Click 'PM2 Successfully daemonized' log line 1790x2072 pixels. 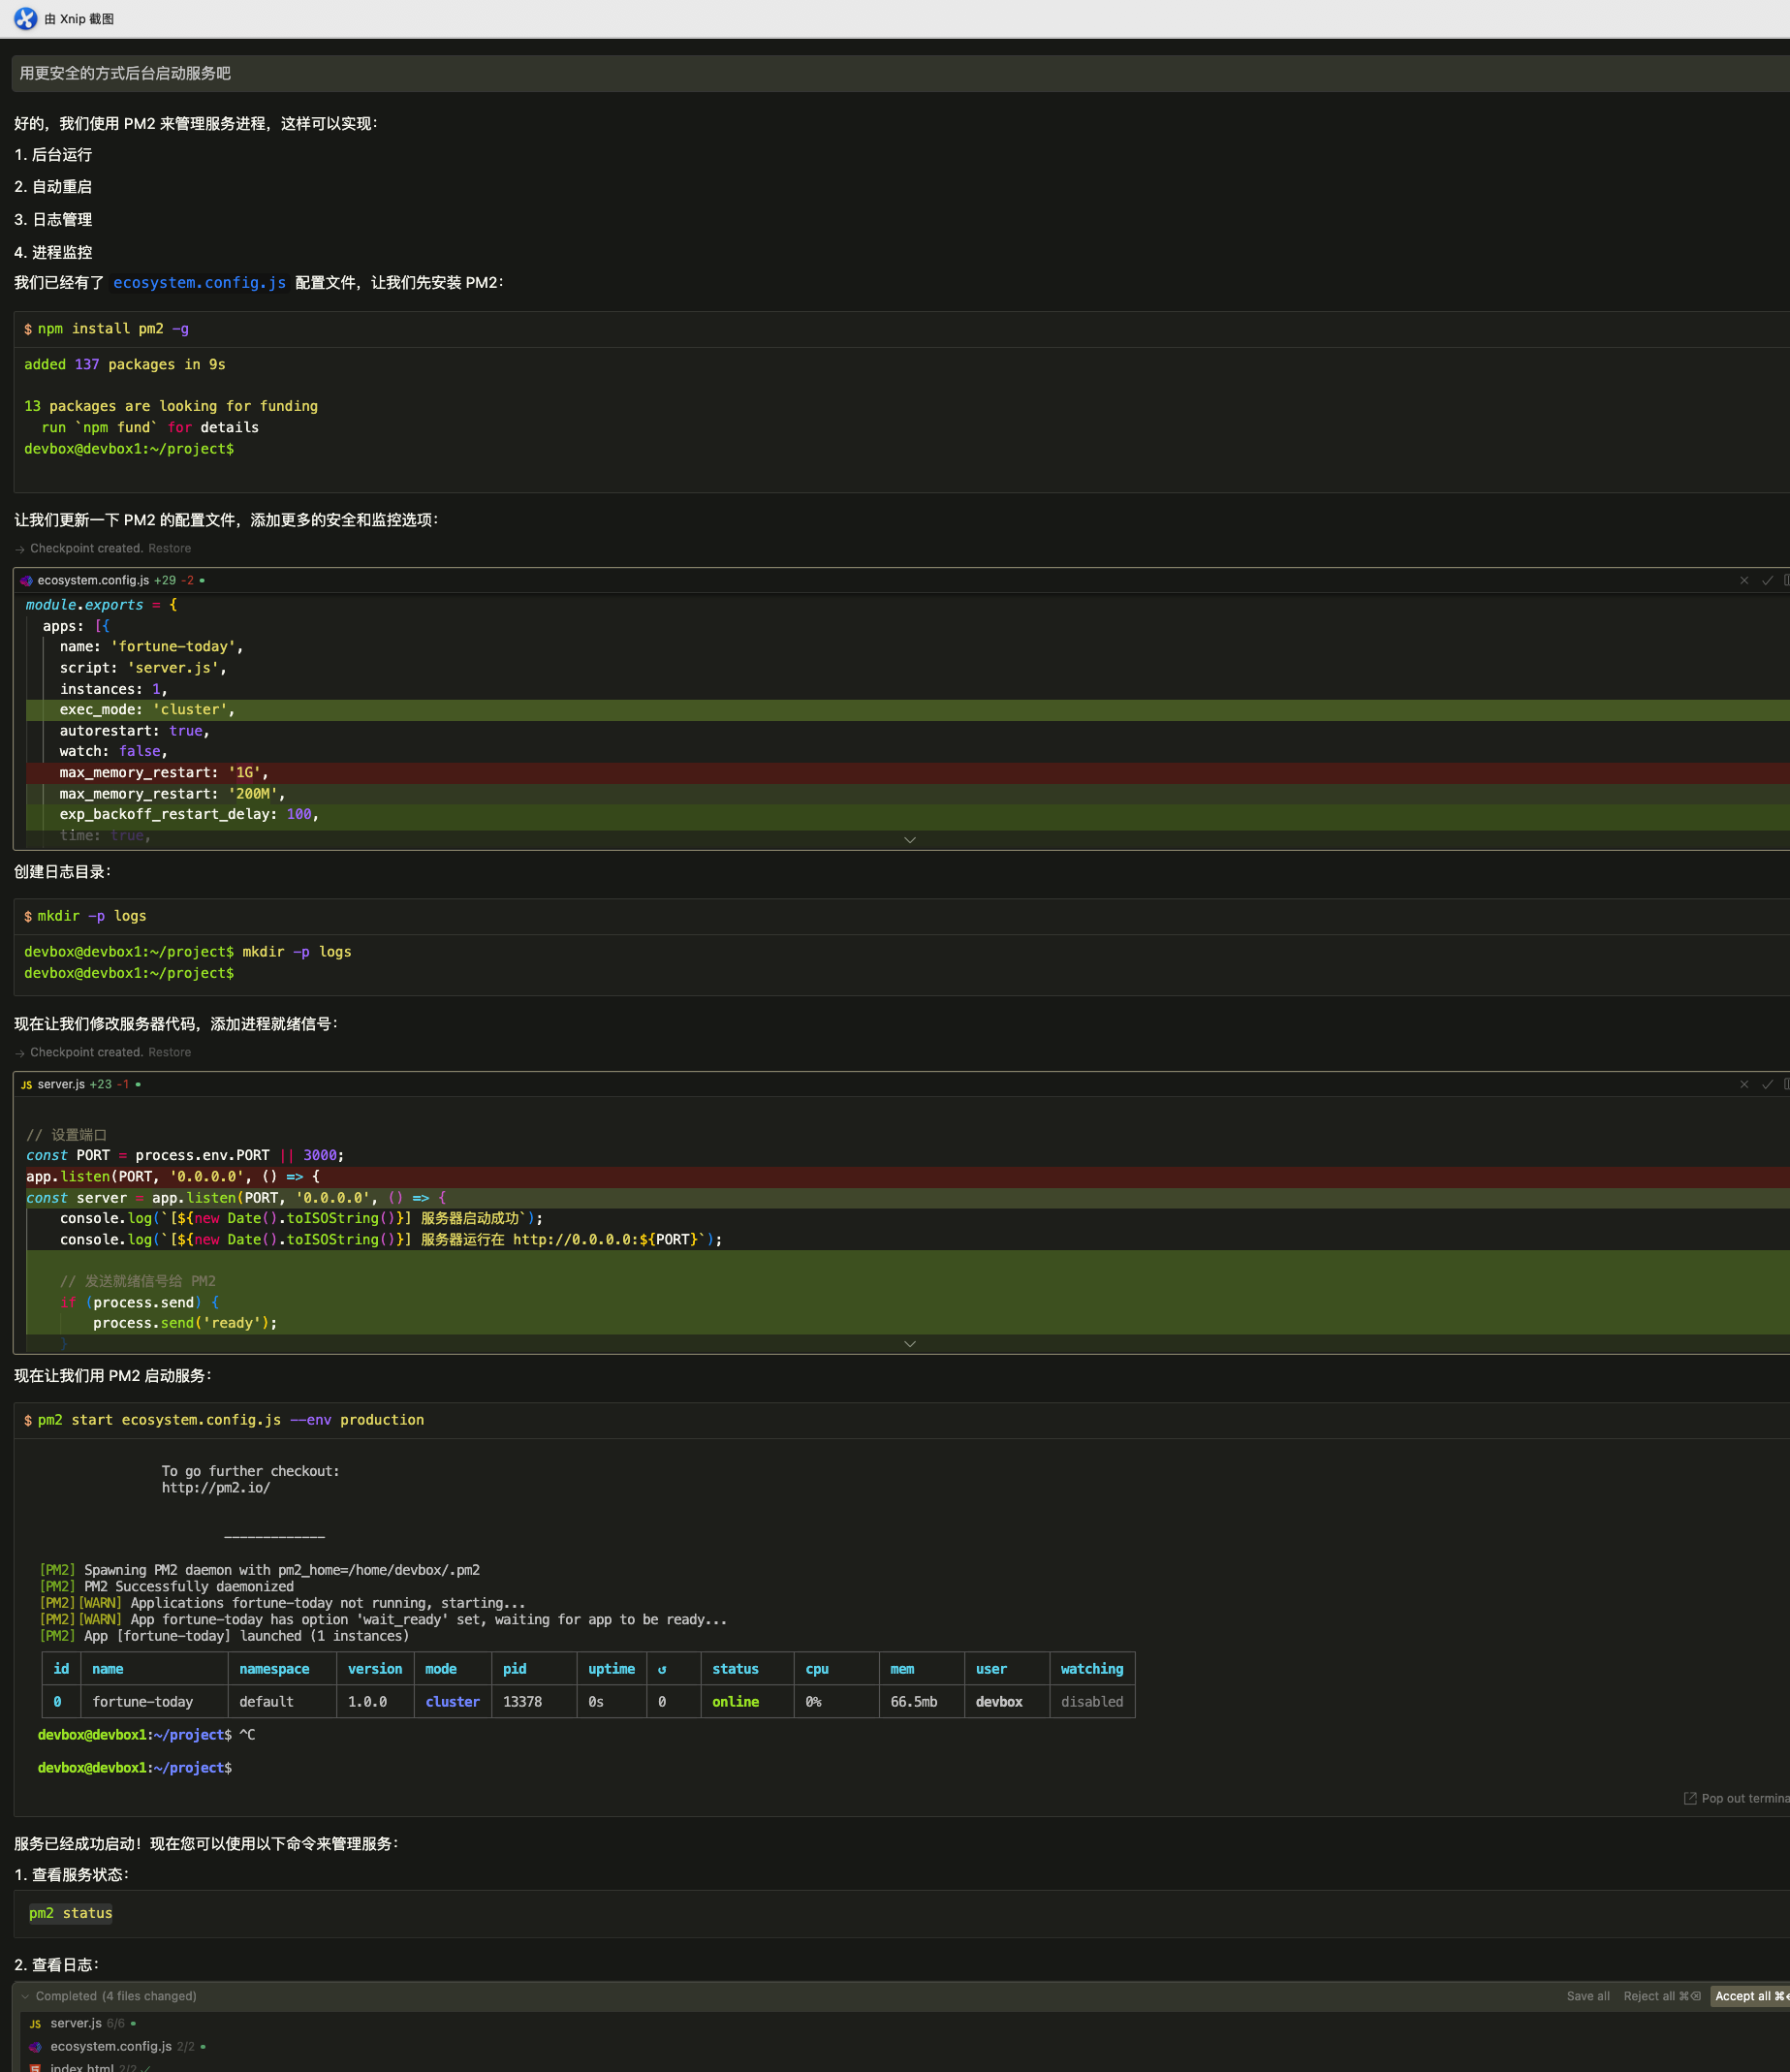(x=167, y=1587)
